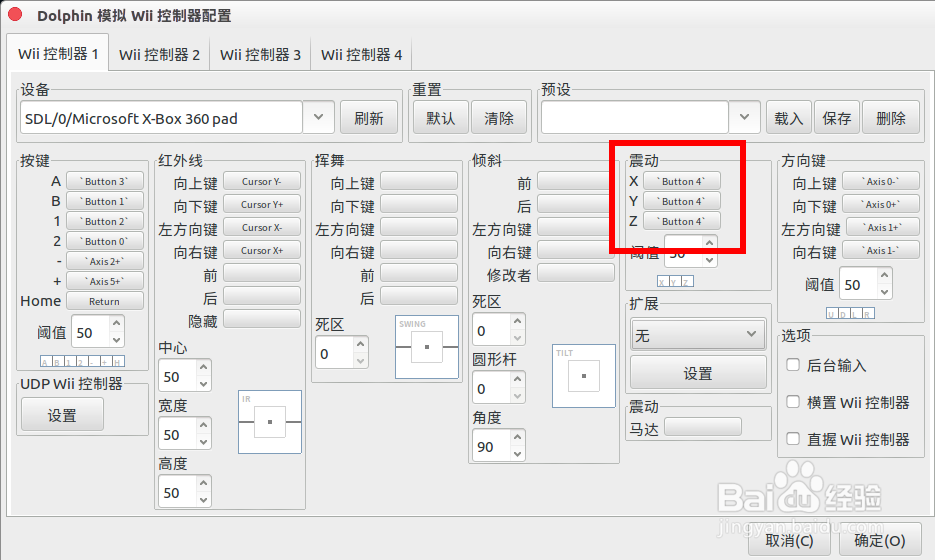Click the TILT preview box

click(584, 376)
